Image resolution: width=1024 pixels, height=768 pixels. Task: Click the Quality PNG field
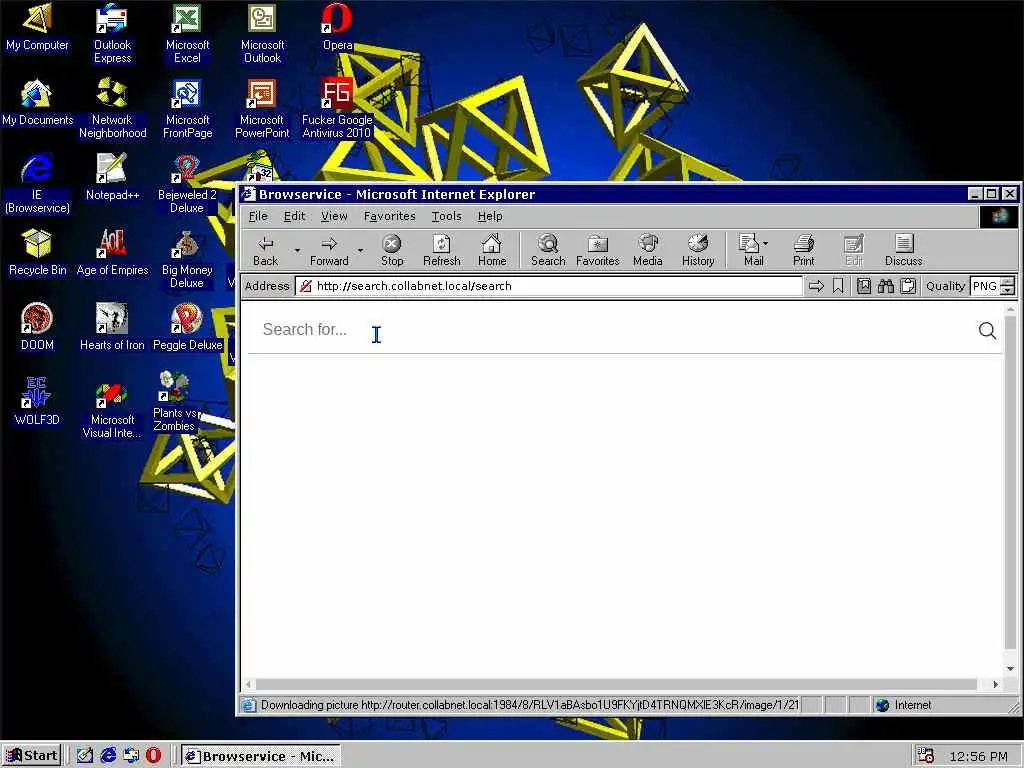(985, 286)
